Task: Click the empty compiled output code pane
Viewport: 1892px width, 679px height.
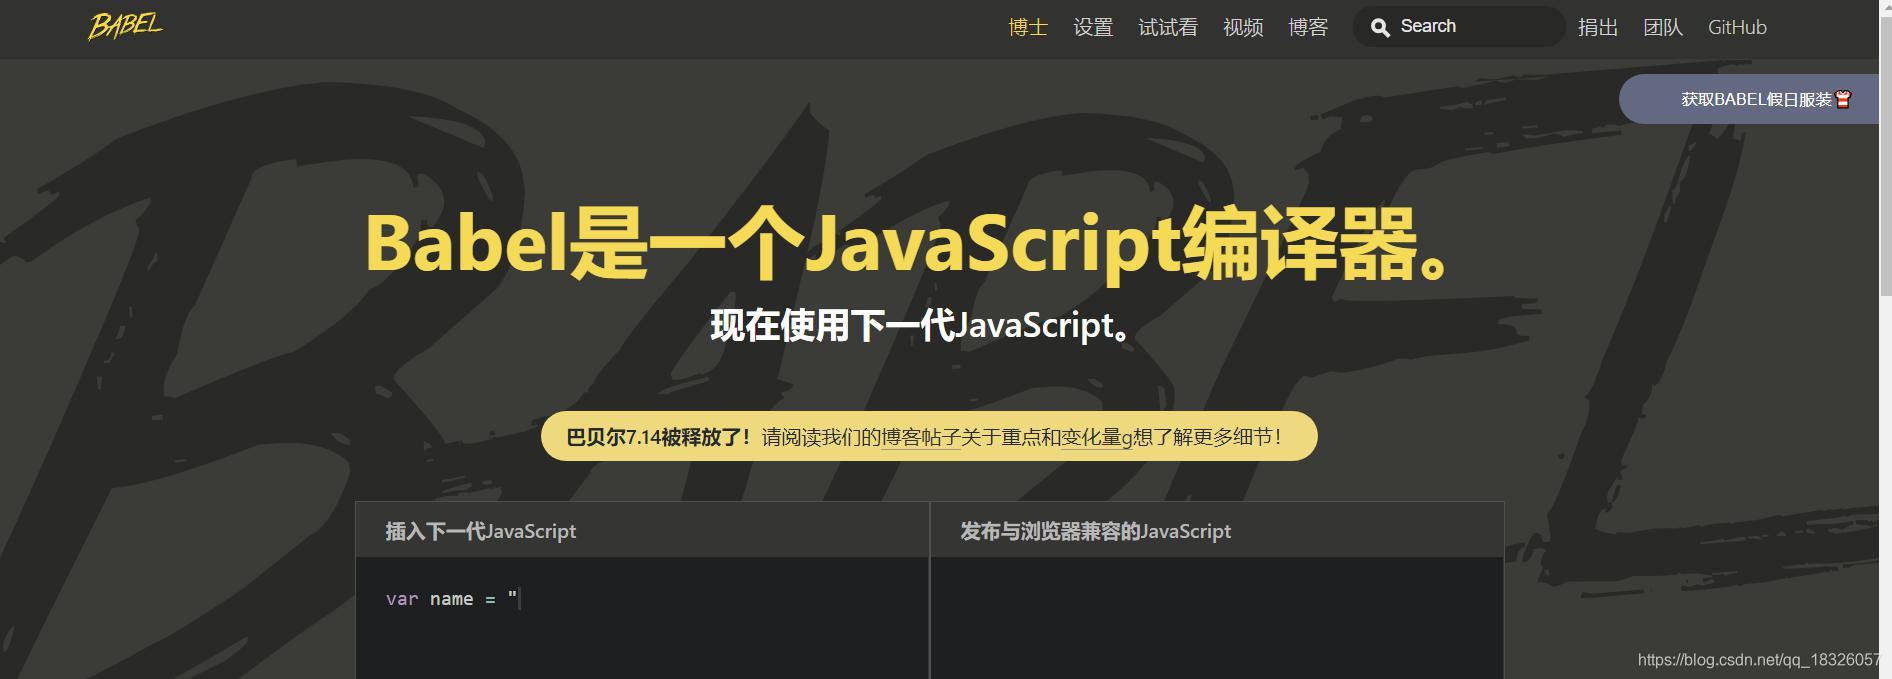Action: click(1217, 618)
